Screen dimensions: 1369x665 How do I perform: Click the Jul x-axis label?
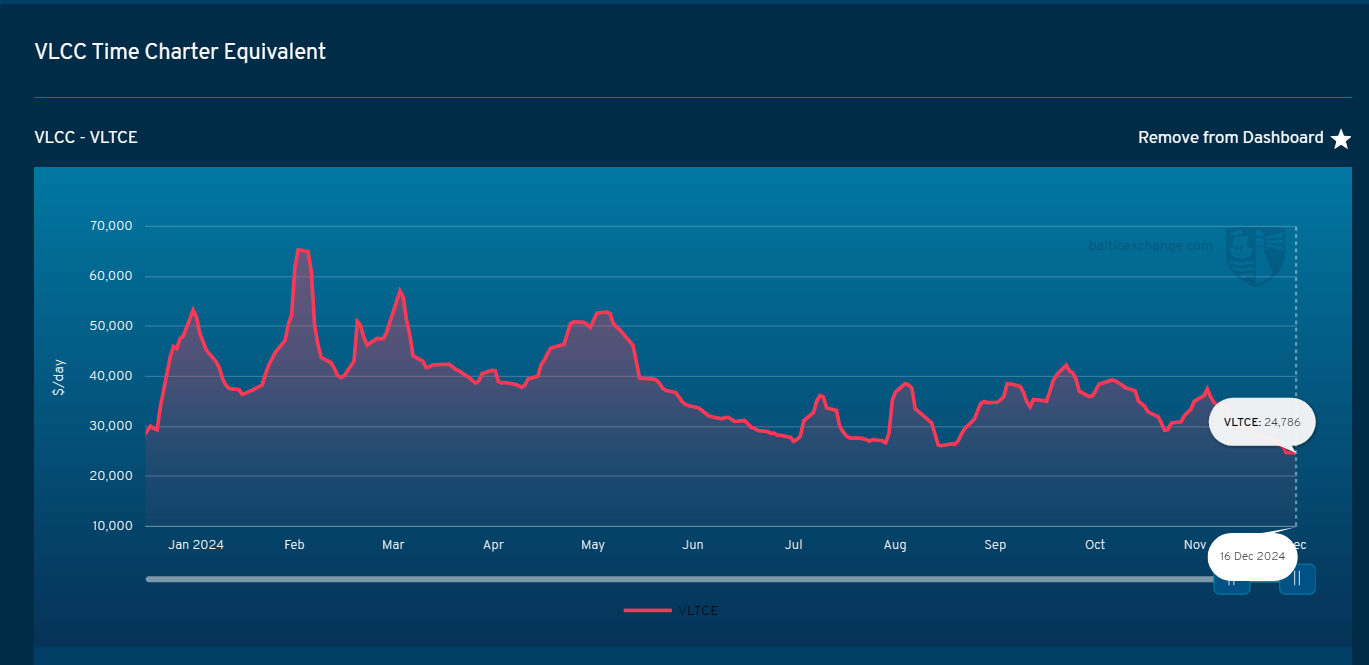click(794, 545)
